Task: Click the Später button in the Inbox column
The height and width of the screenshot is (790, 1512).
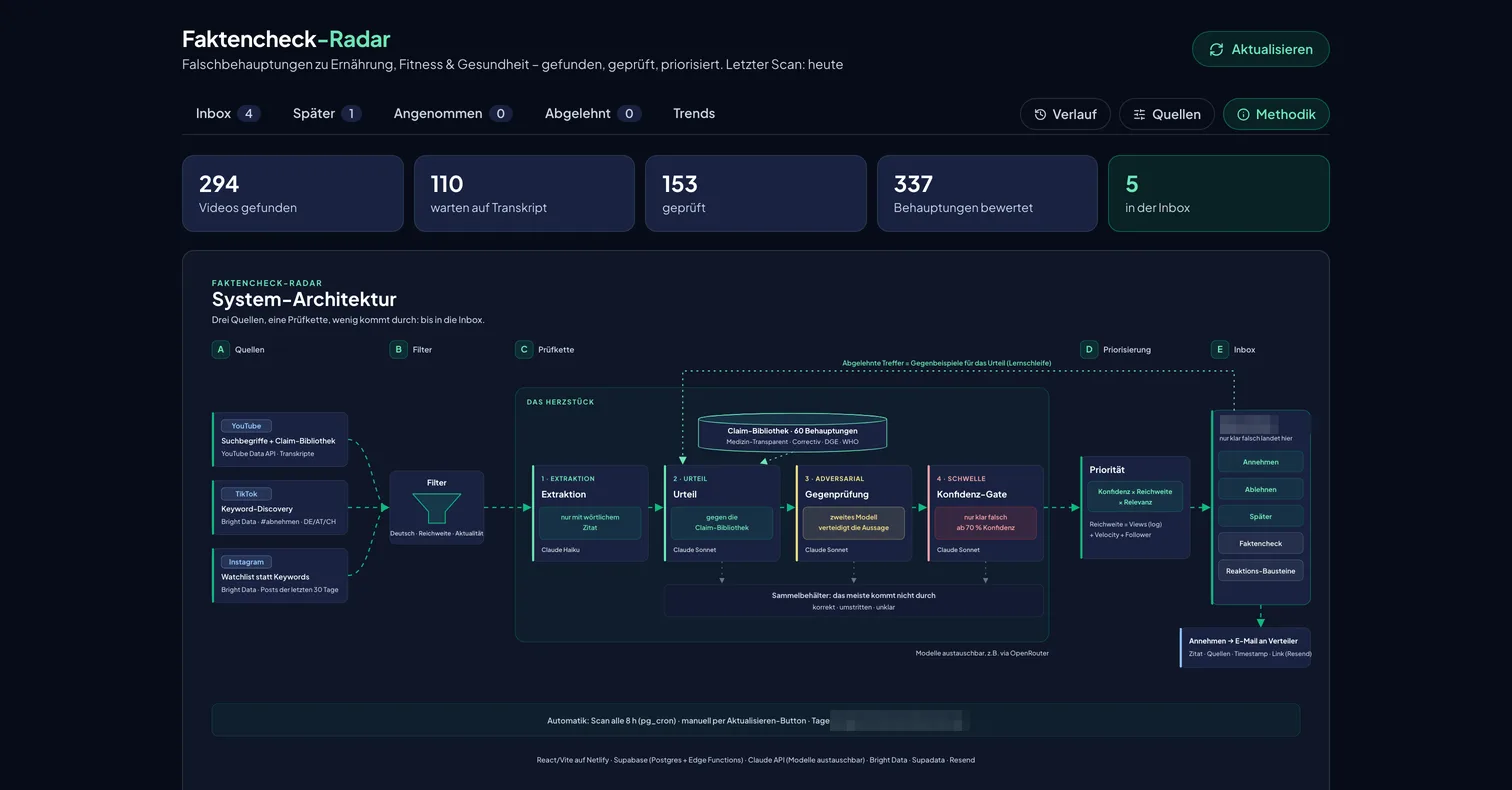Action: click(x=1260, y=516)
